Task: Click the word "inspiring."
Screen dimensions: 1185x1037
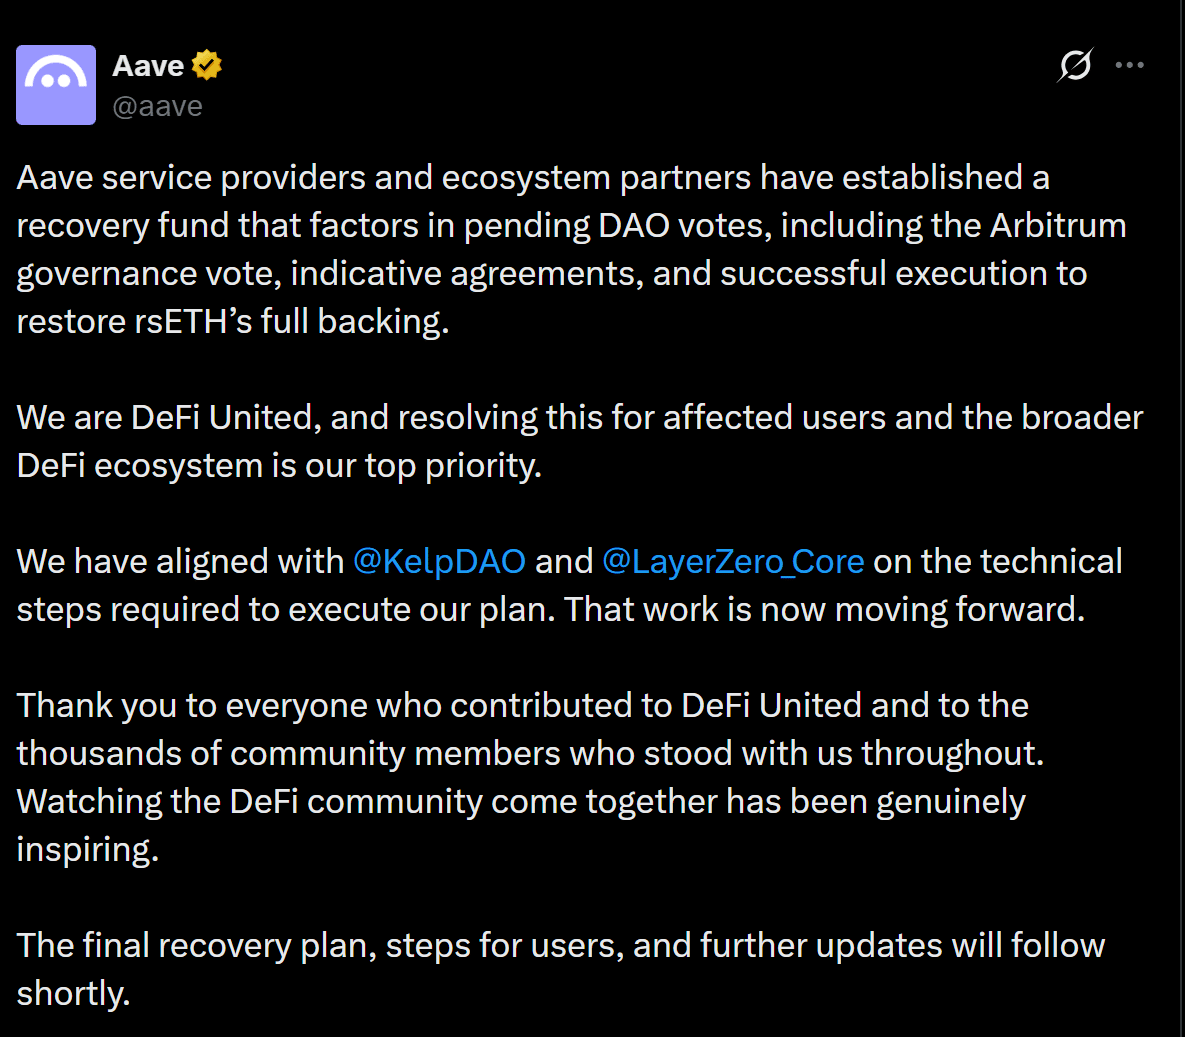Action: coord(88,850)
